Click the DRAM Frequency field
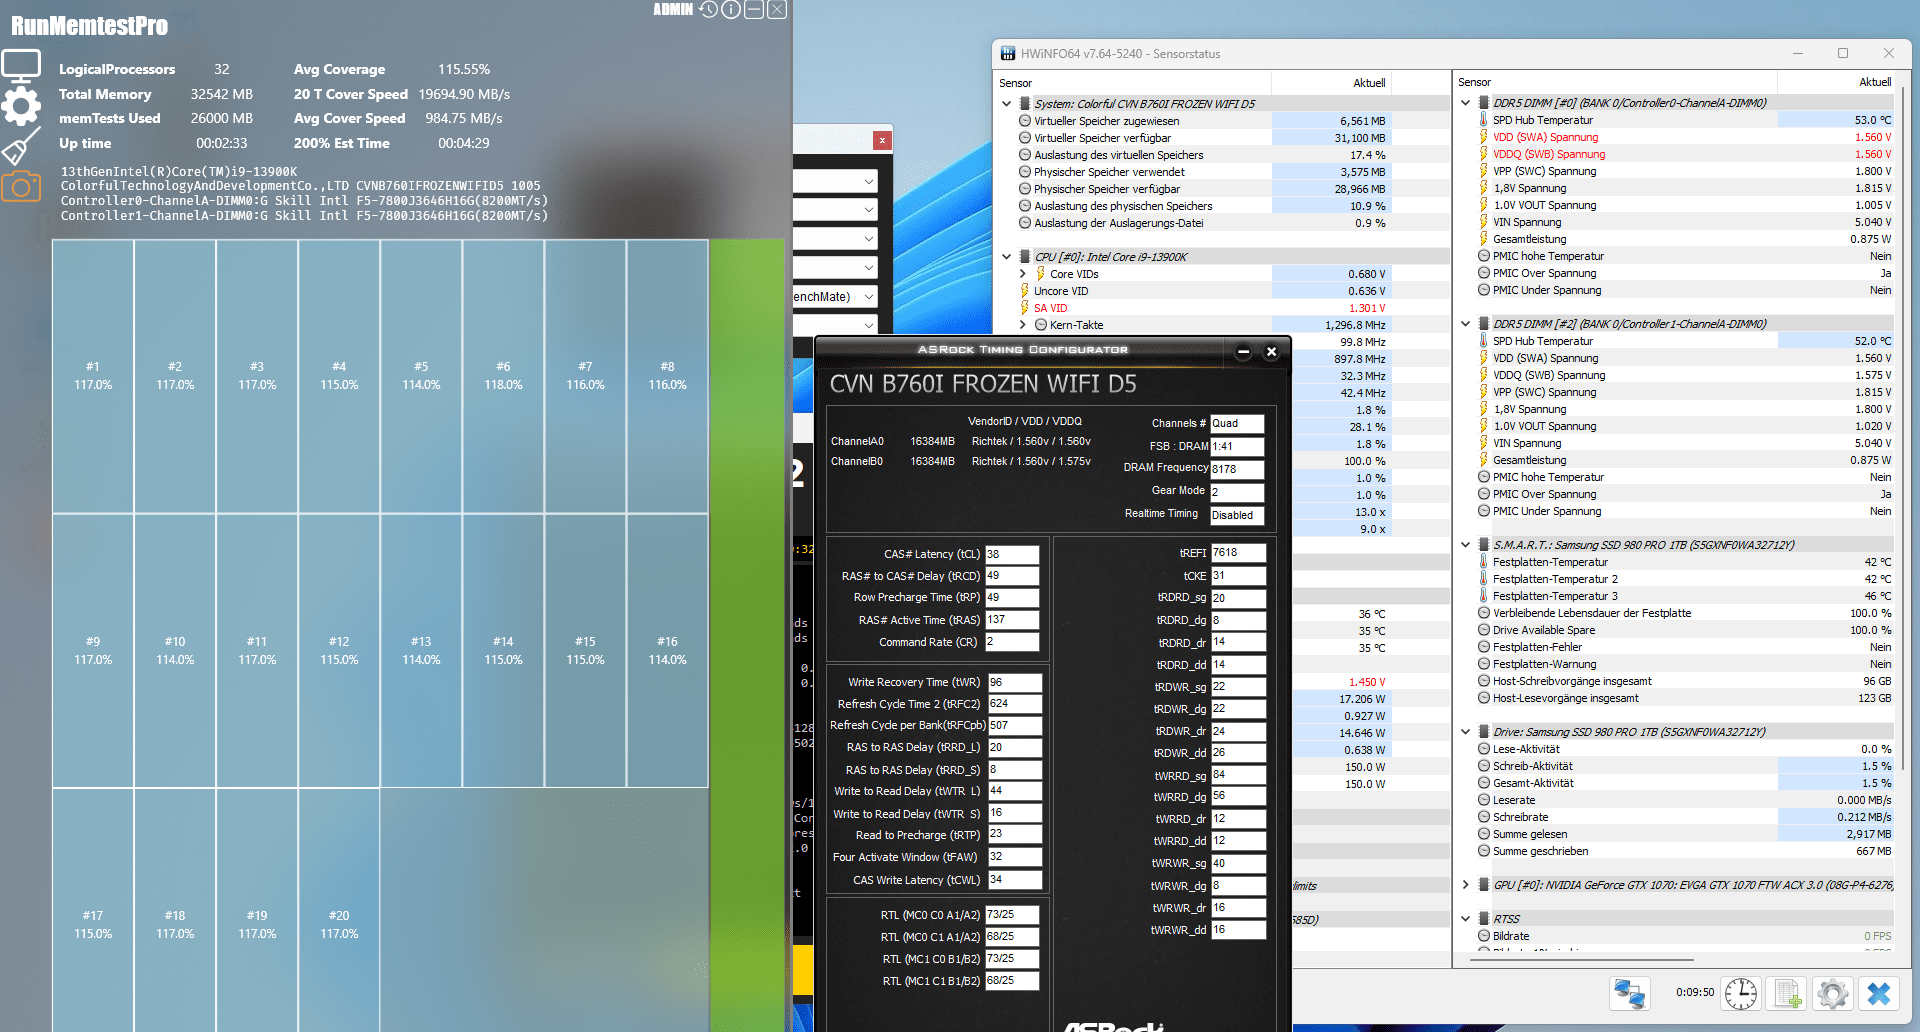This screenshot has width=1920, height=1032. click(x=1237, y=469)
